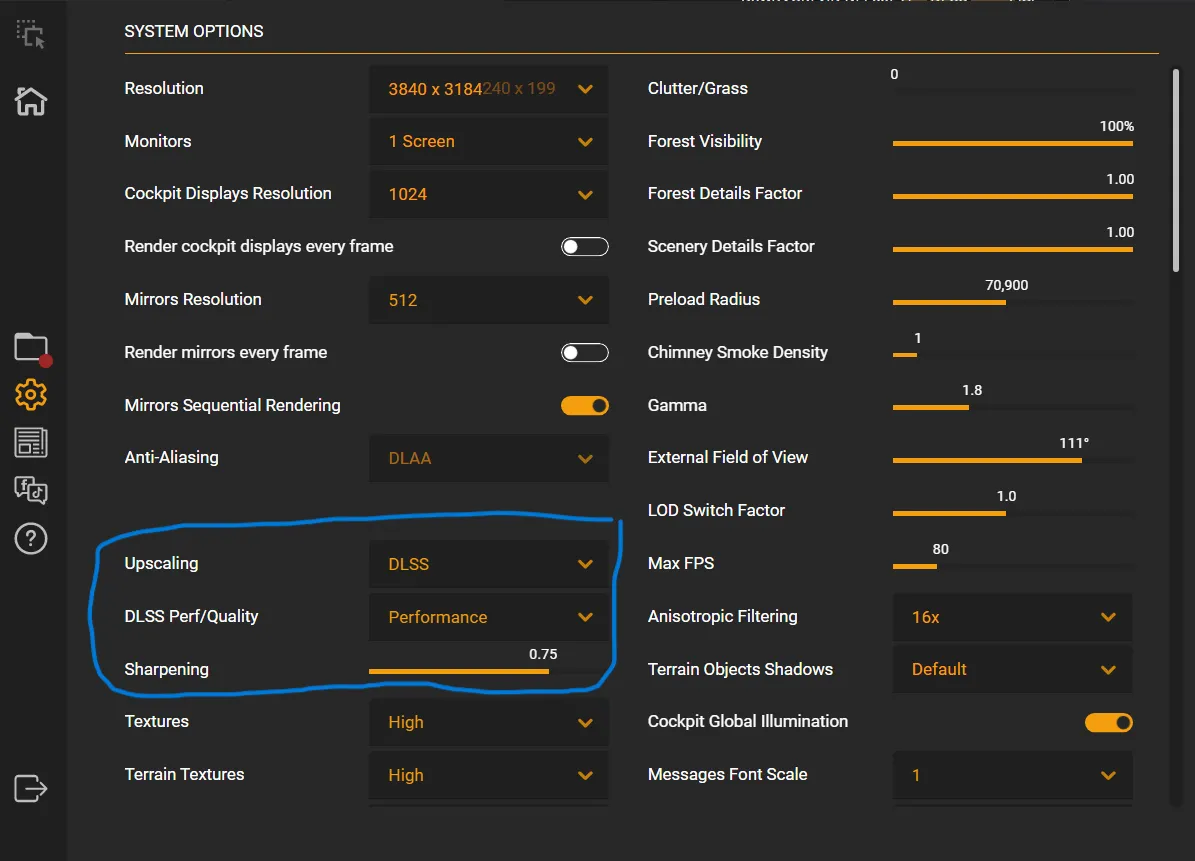Open the Monitors dropdown showing 1 Screen

click(489, 142)
